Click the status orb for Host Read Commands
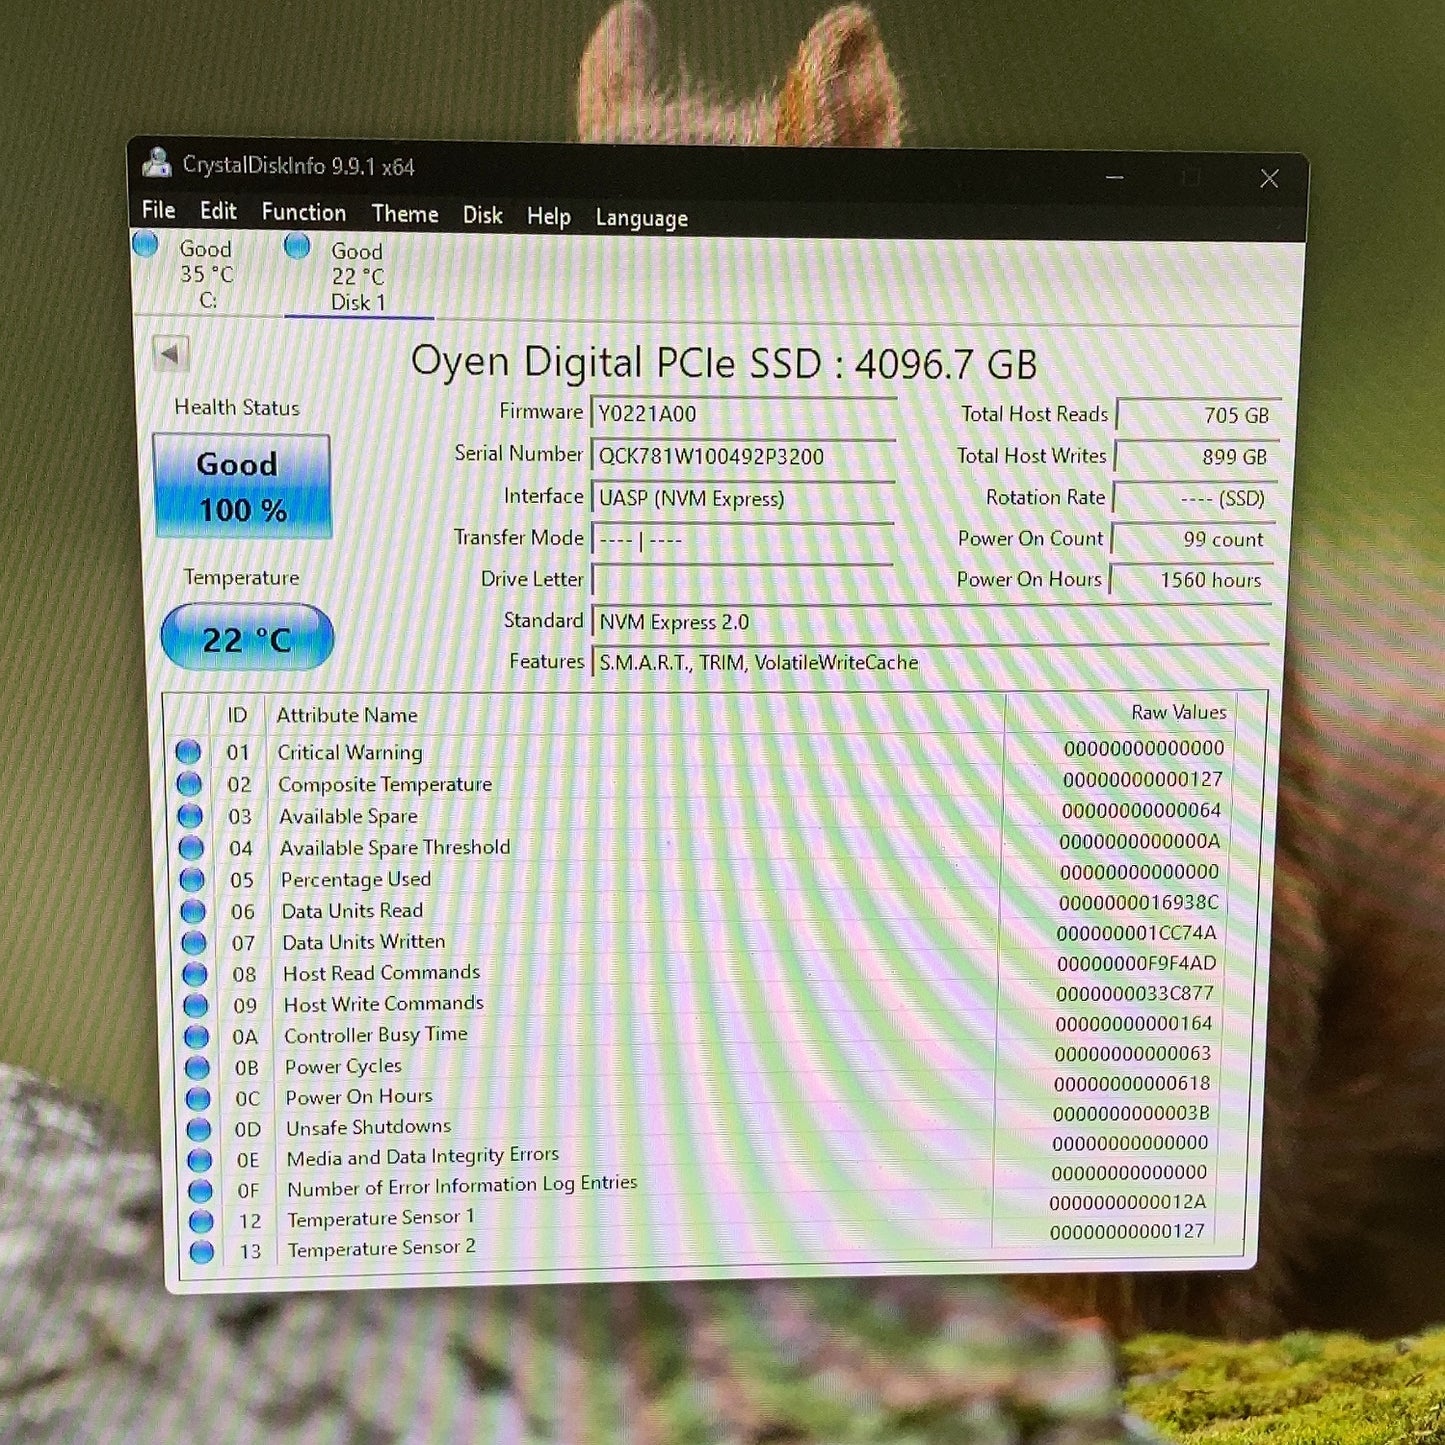The height and width of the screenshot is (1445, 1445). [x=195, y=973]
